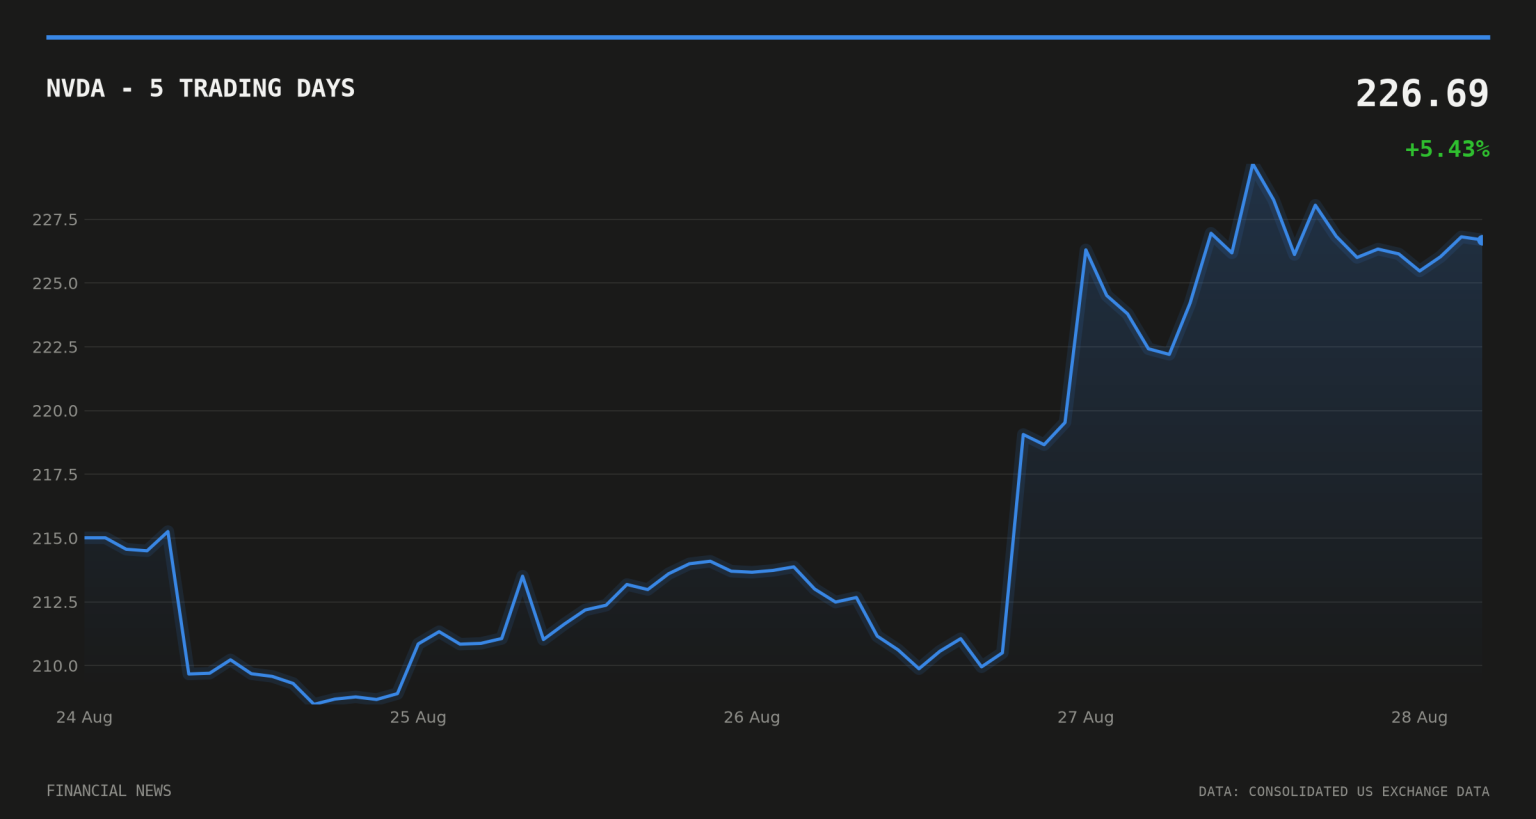Click the 225.0 y-axis label

55,284
